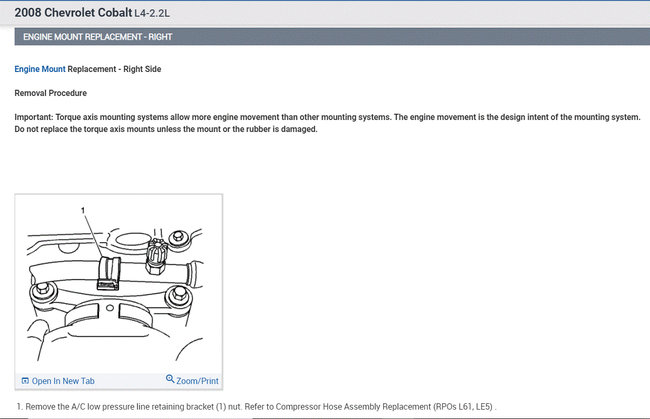This screenshot has width=650, height=419.
Task: Click the ENGINE MOUNT REPLACEMENT - RIGHT header
Action: (x=332, y=37)
